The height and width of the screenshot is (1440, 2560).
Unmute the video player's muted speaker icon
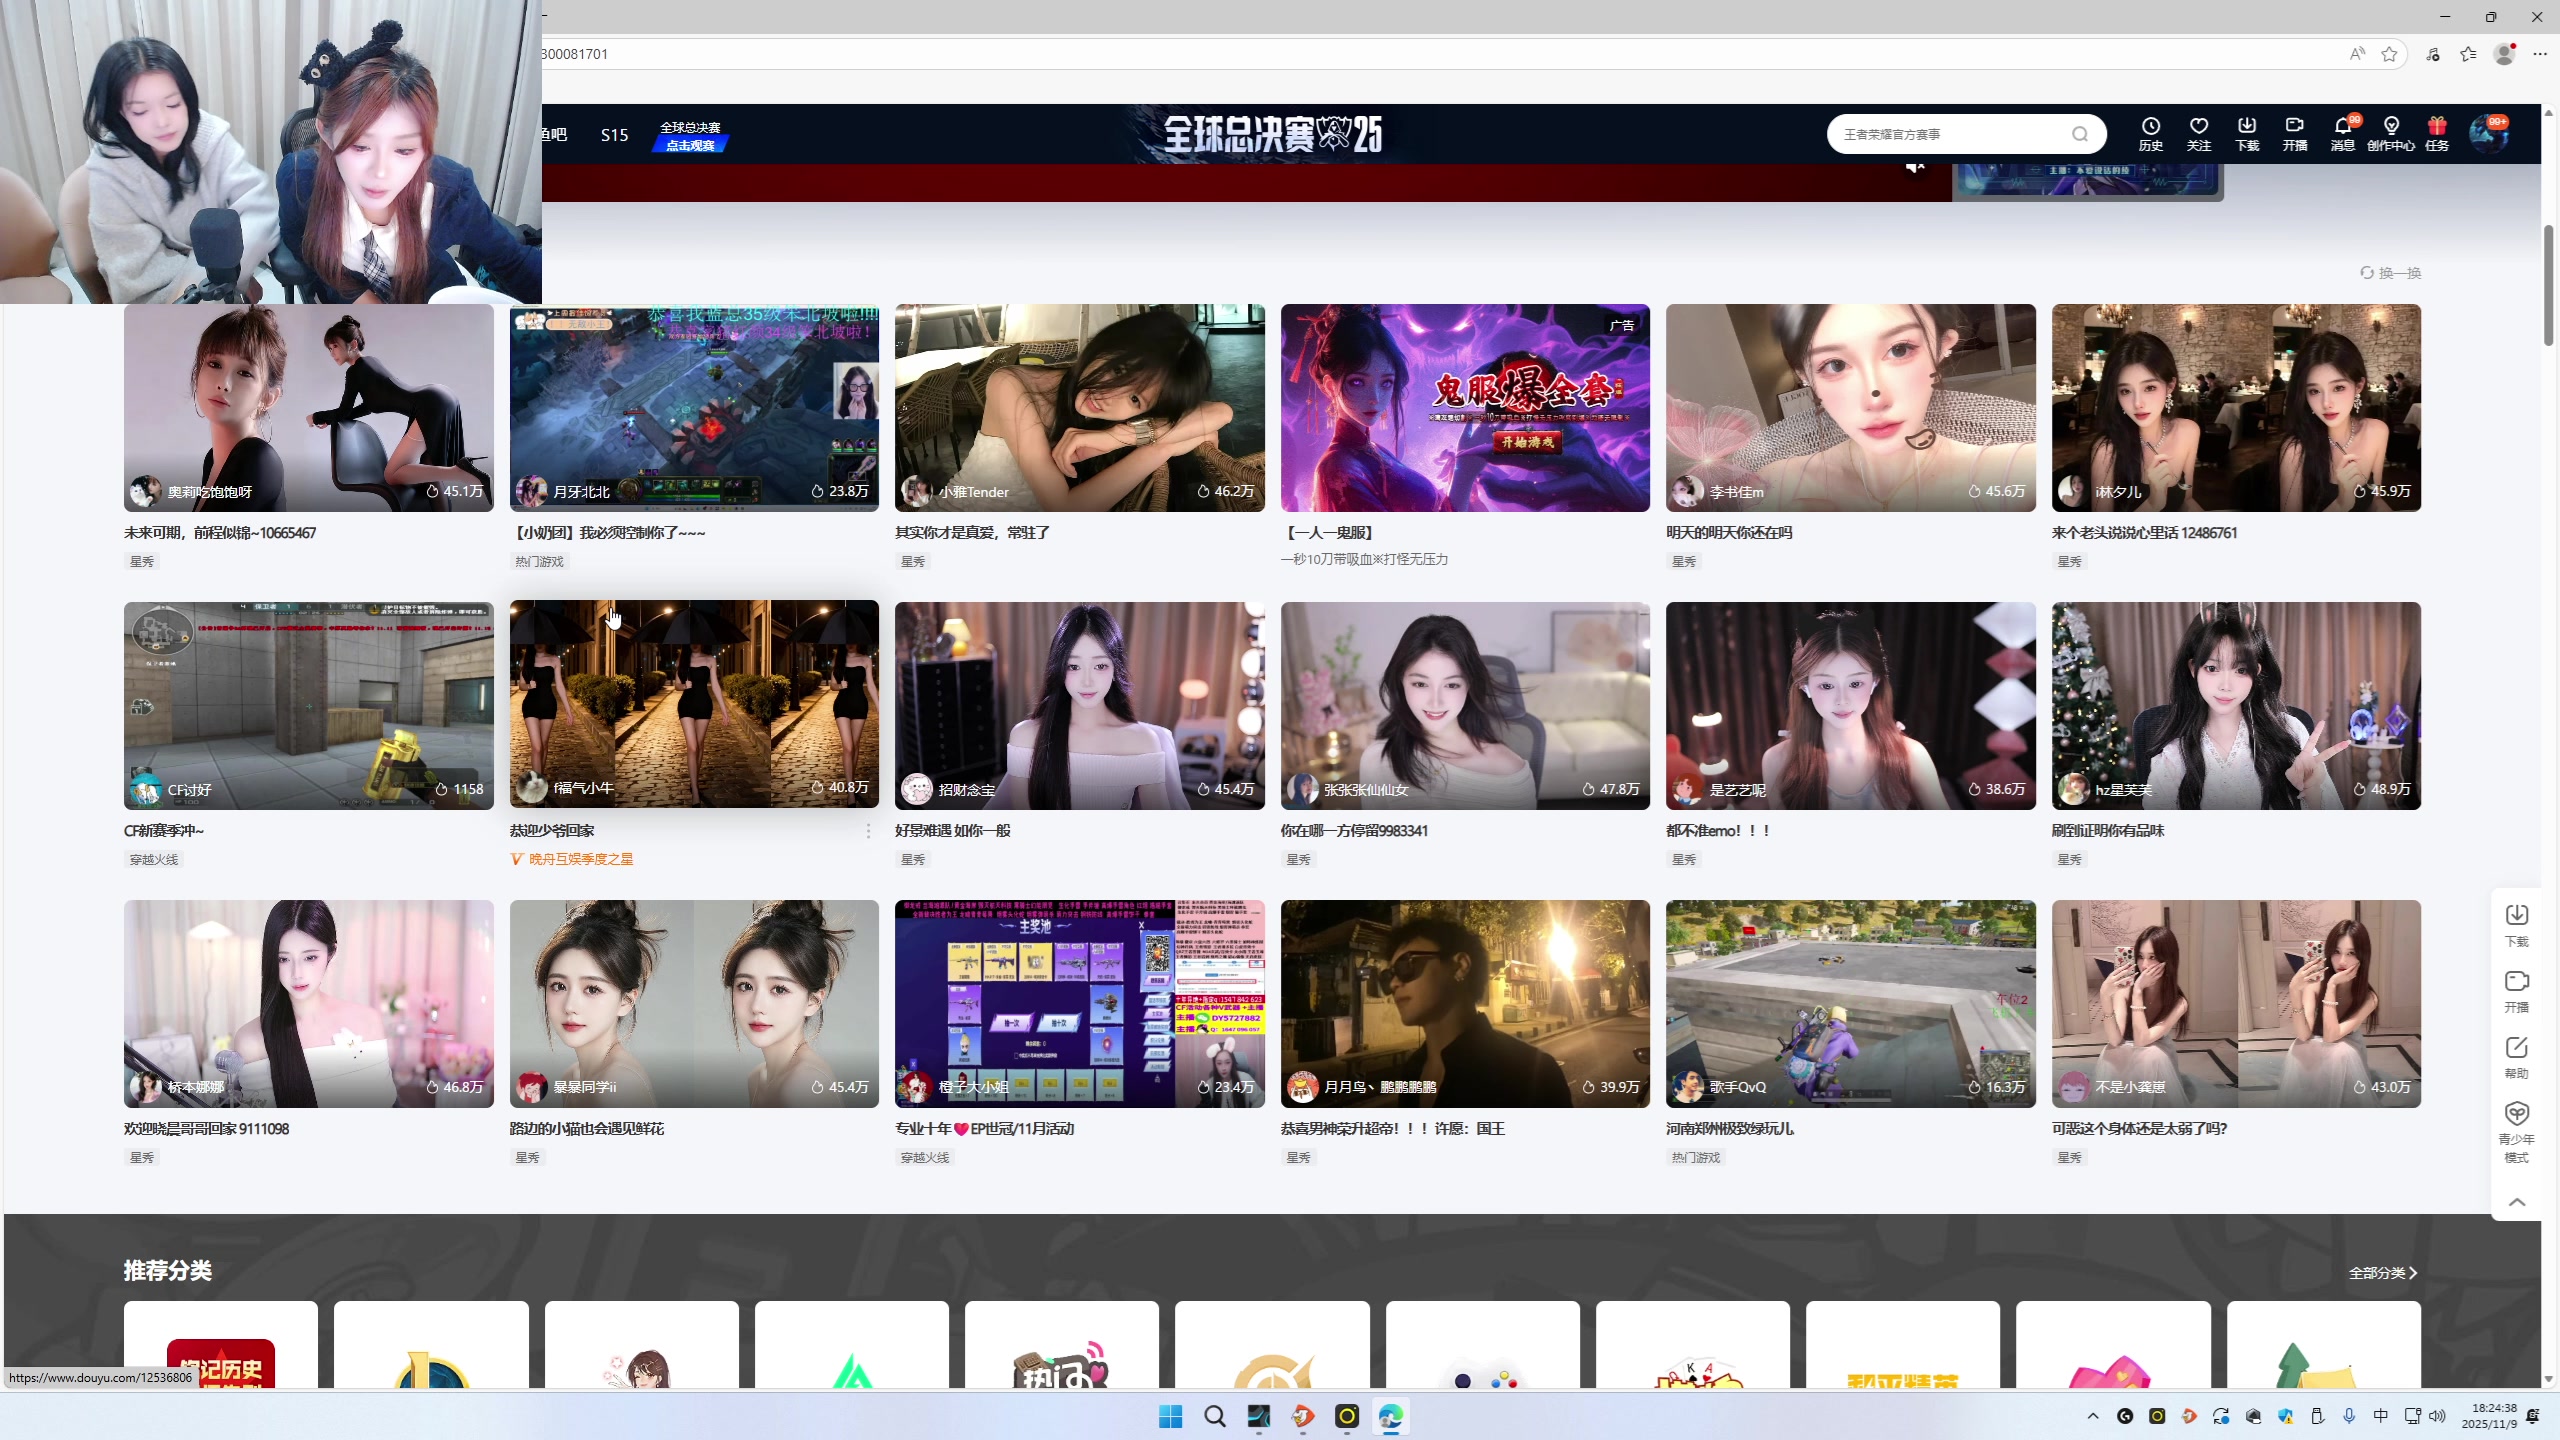[1915, 167]
